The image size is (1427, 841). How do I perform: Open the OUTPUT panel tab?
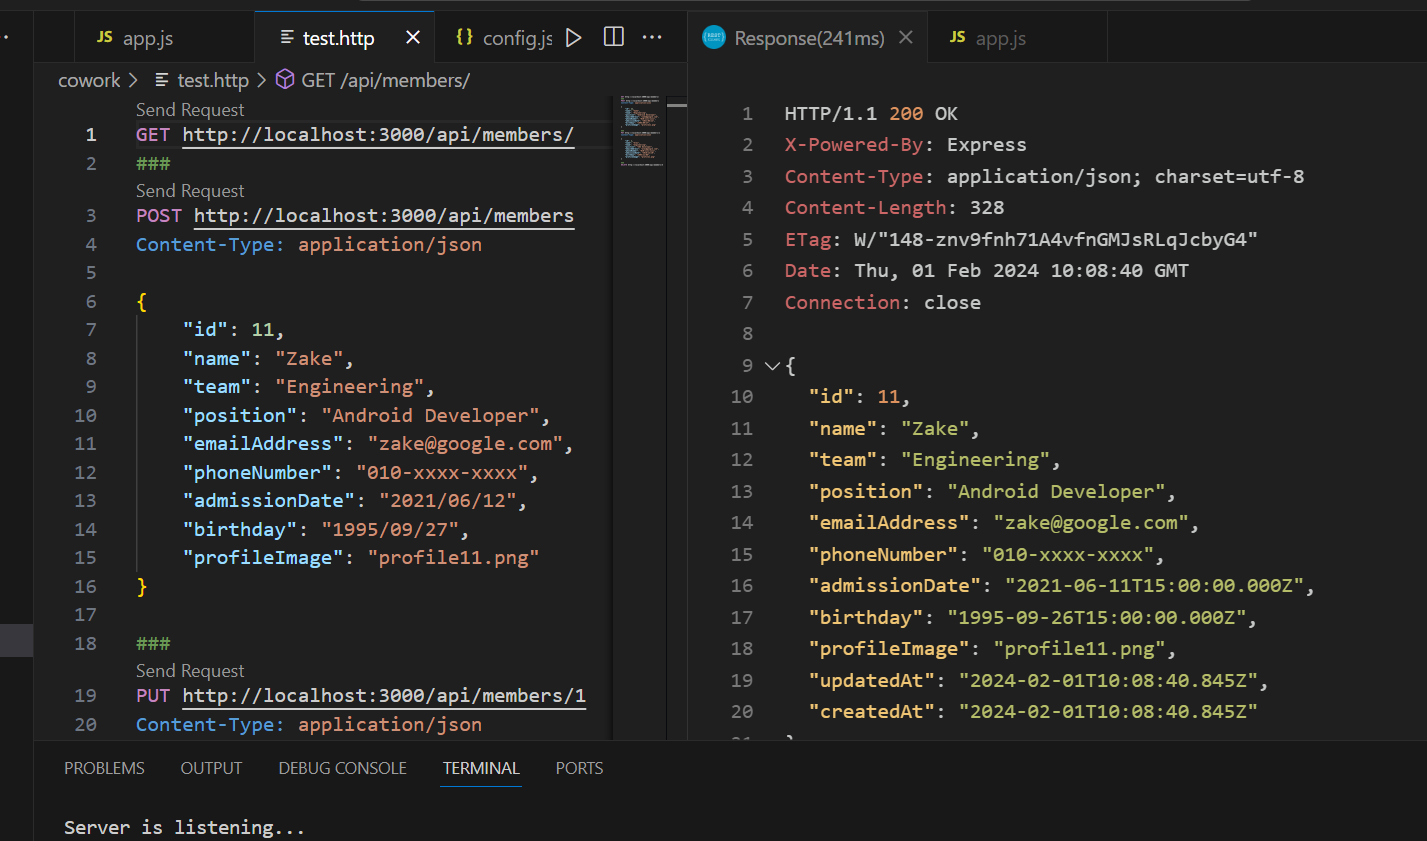click(211, 768)
